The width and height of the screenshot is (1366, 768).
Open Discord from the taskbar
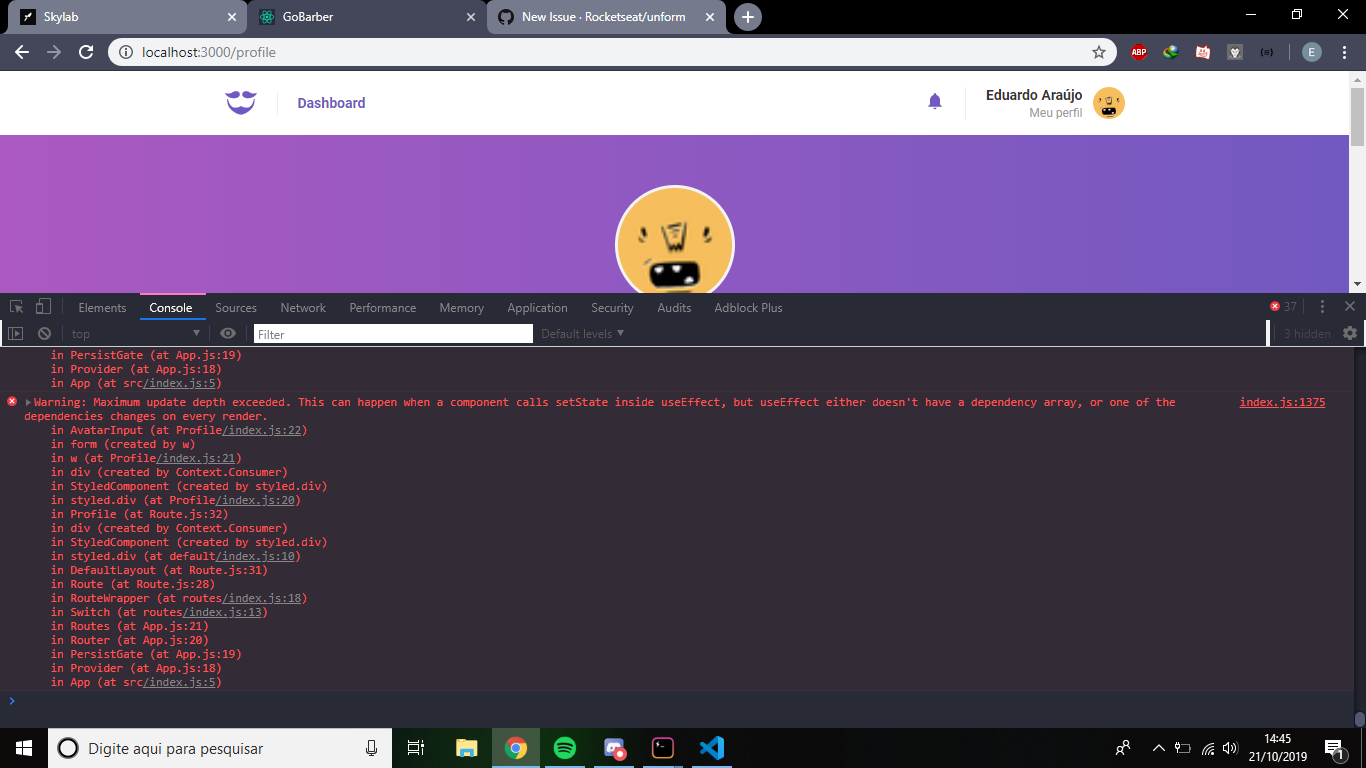[x=614, y=748]
